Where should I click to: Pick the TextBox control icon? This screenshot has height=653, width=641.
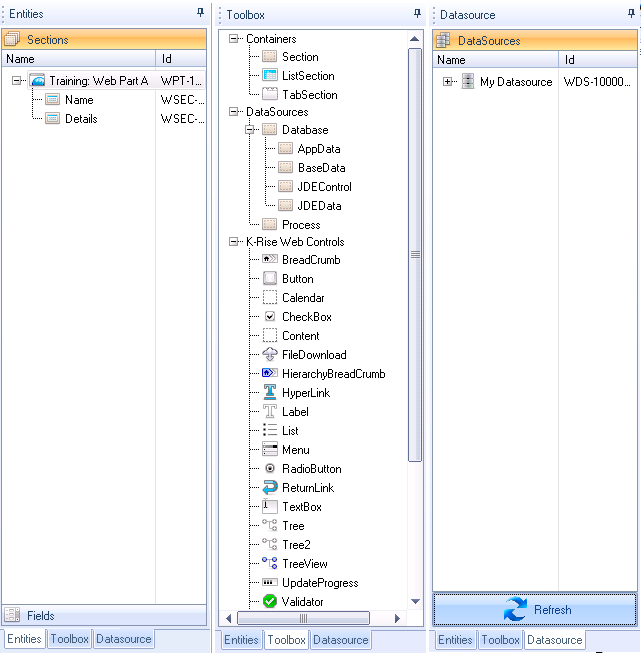(269, 506)
